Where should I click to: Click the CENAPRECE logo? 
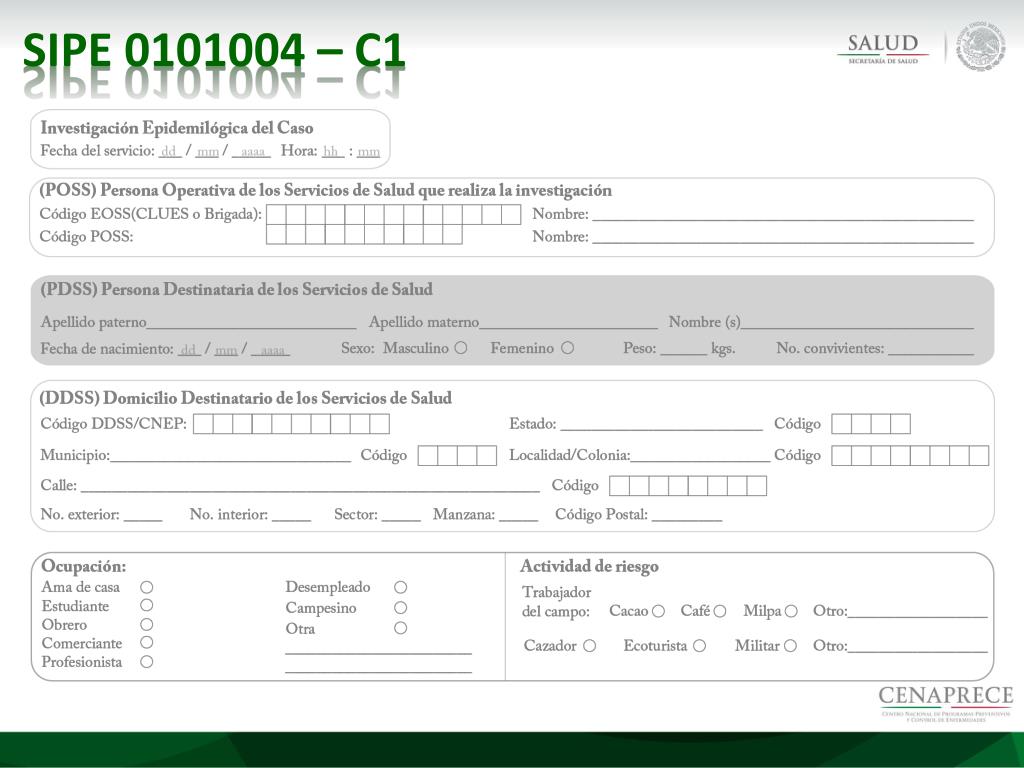pyautogui.click(x=946, y=703)
